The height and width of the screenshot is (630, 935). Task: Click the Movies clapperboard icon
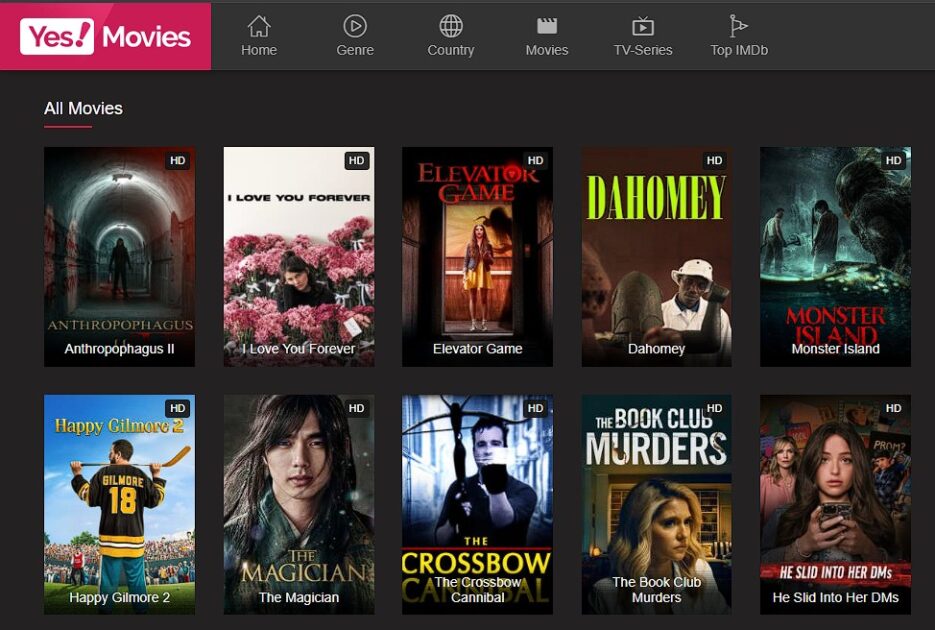(x=547, y=26)
